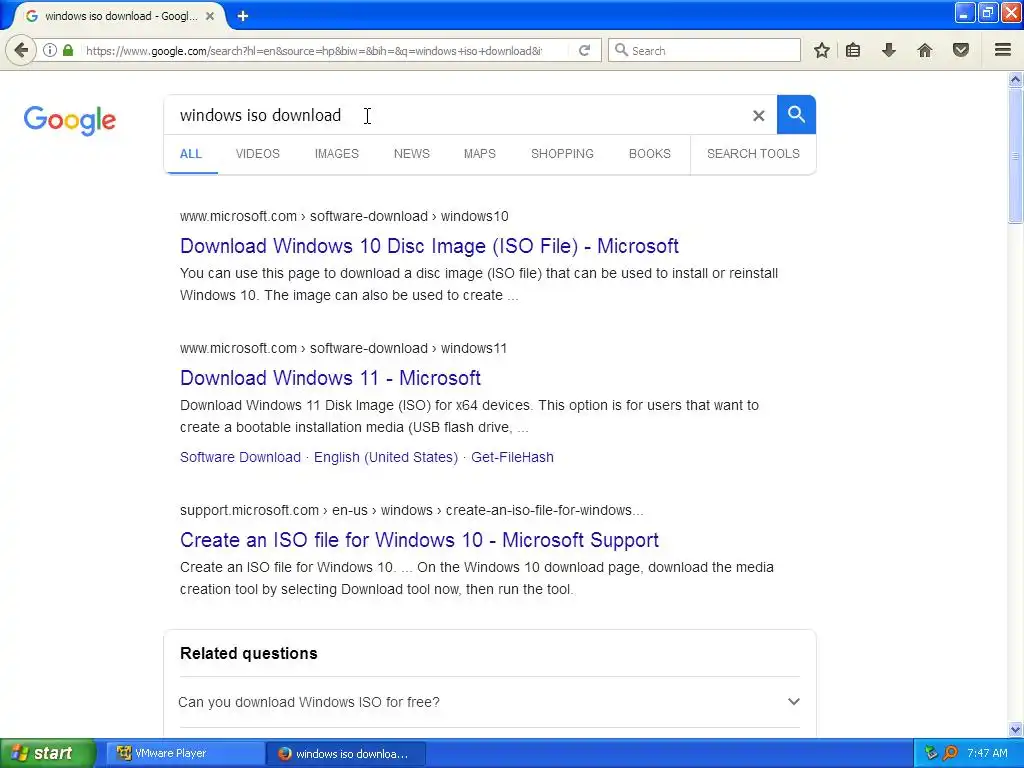
Task: Open 'Download Windows 11 - Microsoft' result
Action: [x=330, y=378]
